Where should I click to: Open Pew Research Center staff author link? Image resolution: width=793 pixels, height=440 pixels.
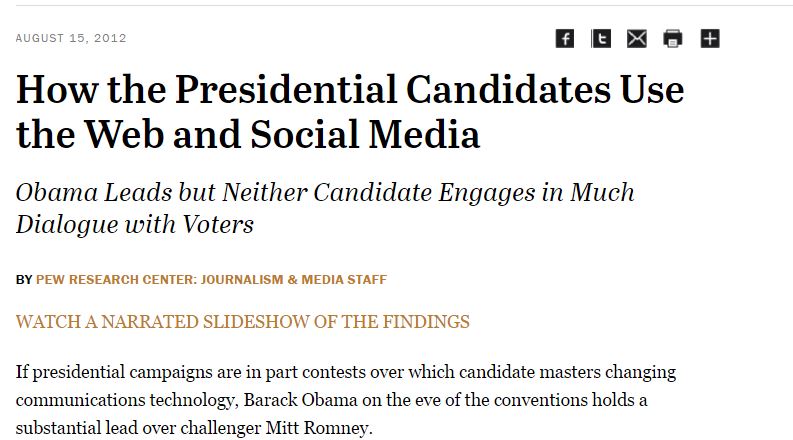coord(211,280)
